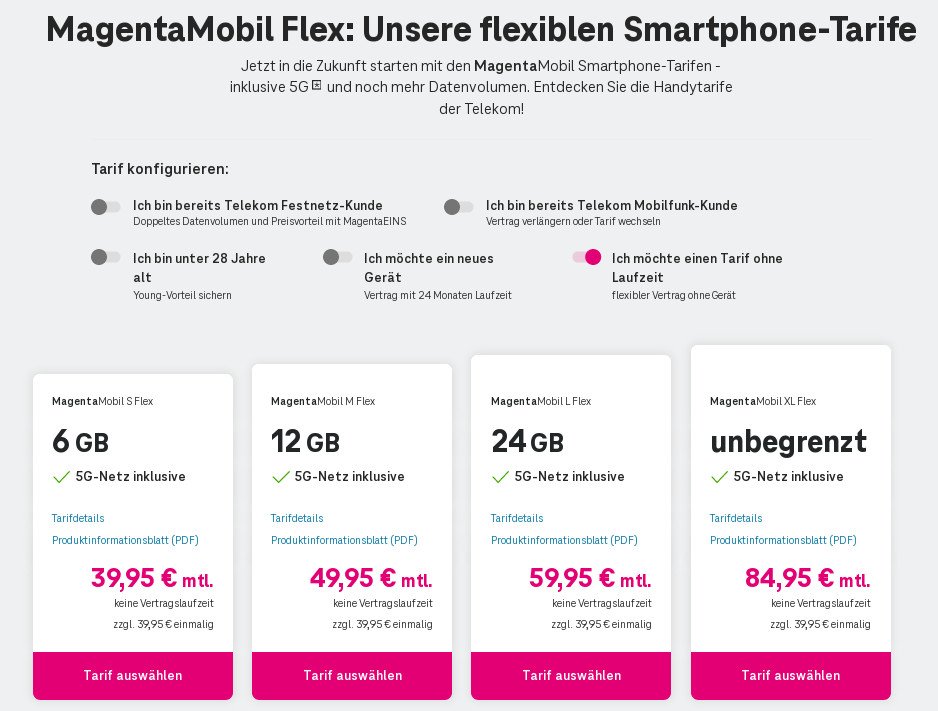The height and width of the screenshot is (711, 938).
Task: Toggle the new device option switch
Action: 337,257
